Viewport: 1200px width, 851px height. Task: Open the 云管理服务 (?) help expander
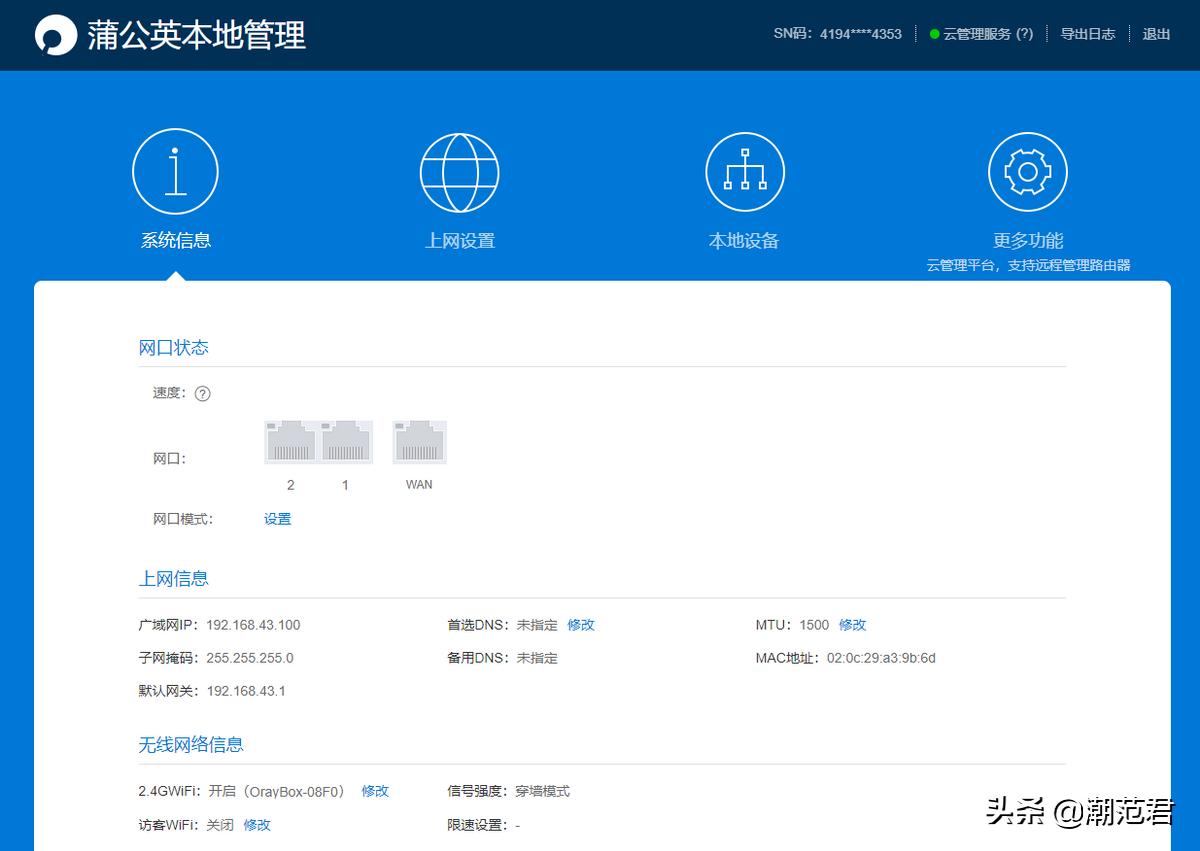click(1024, 33)
